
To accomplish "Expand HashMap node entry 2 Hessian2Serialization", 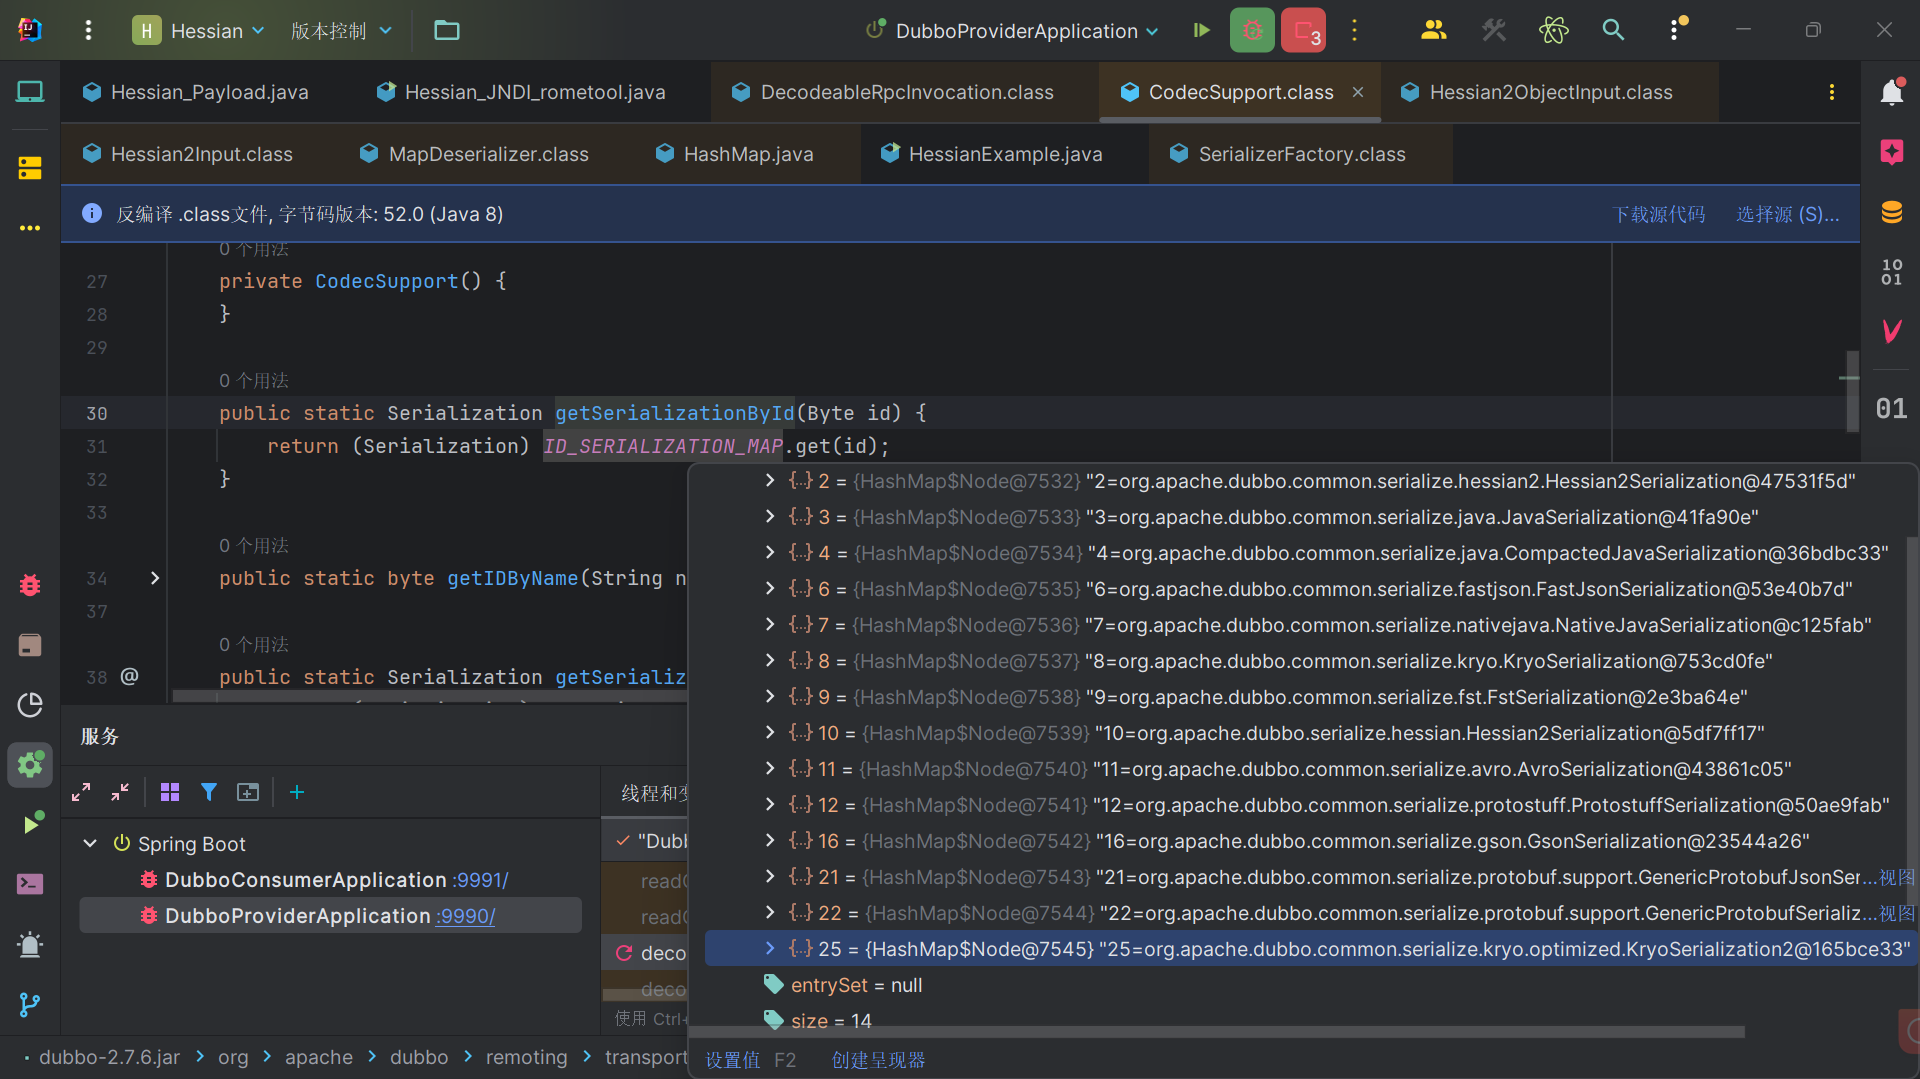I will (x=770, y=481).
